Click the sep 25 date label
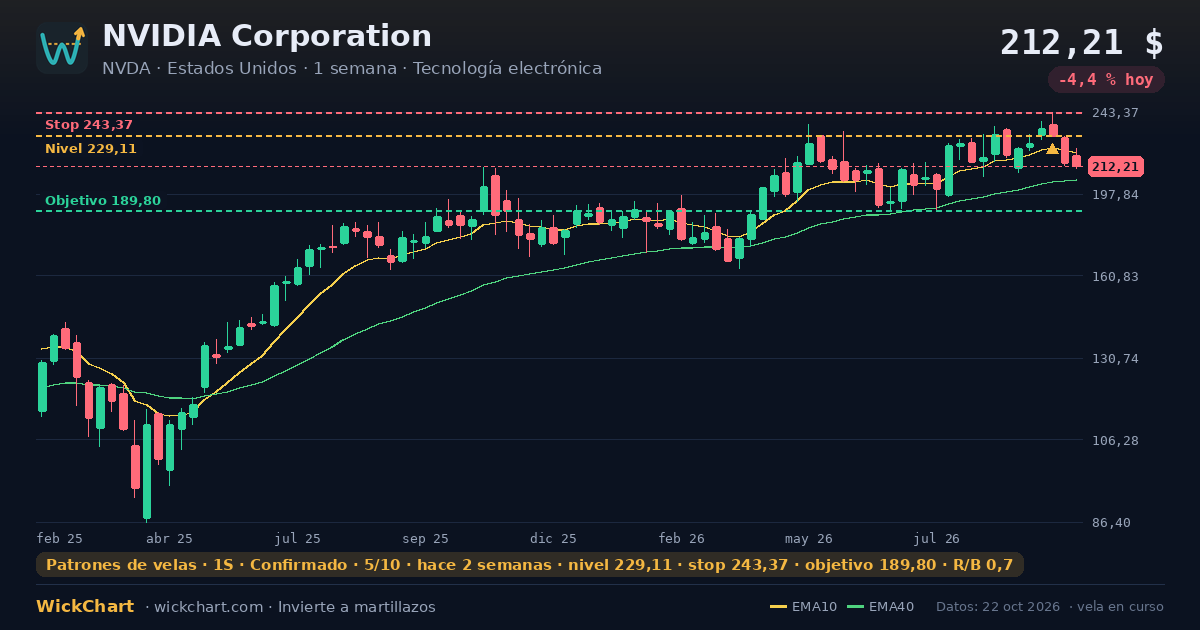 [425, 538]
